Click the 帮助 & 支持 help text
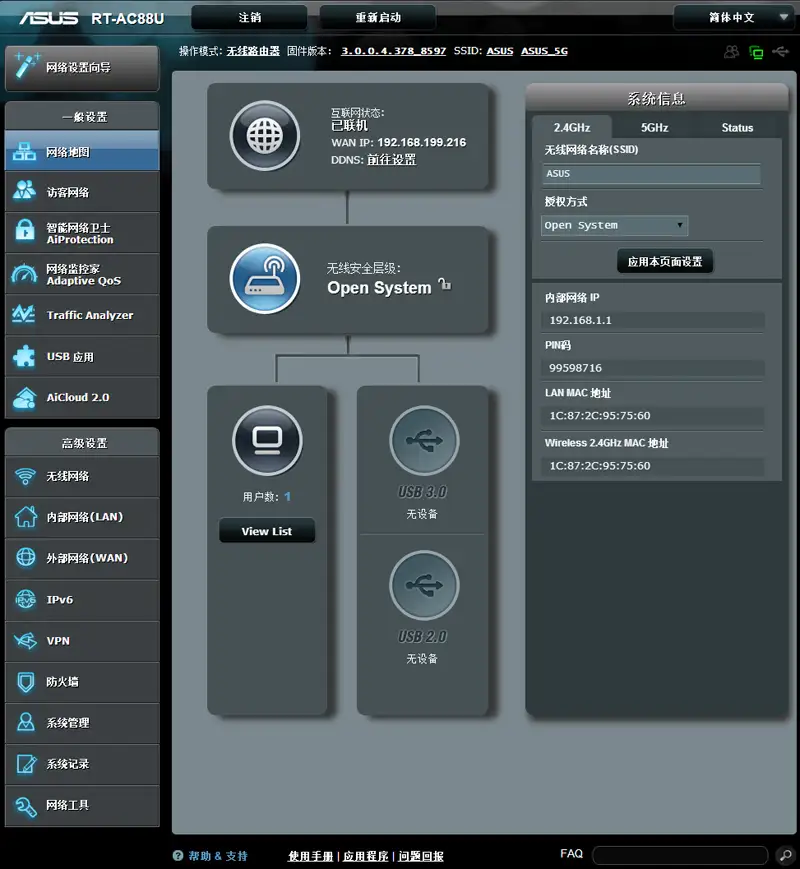 click(218, 856)
